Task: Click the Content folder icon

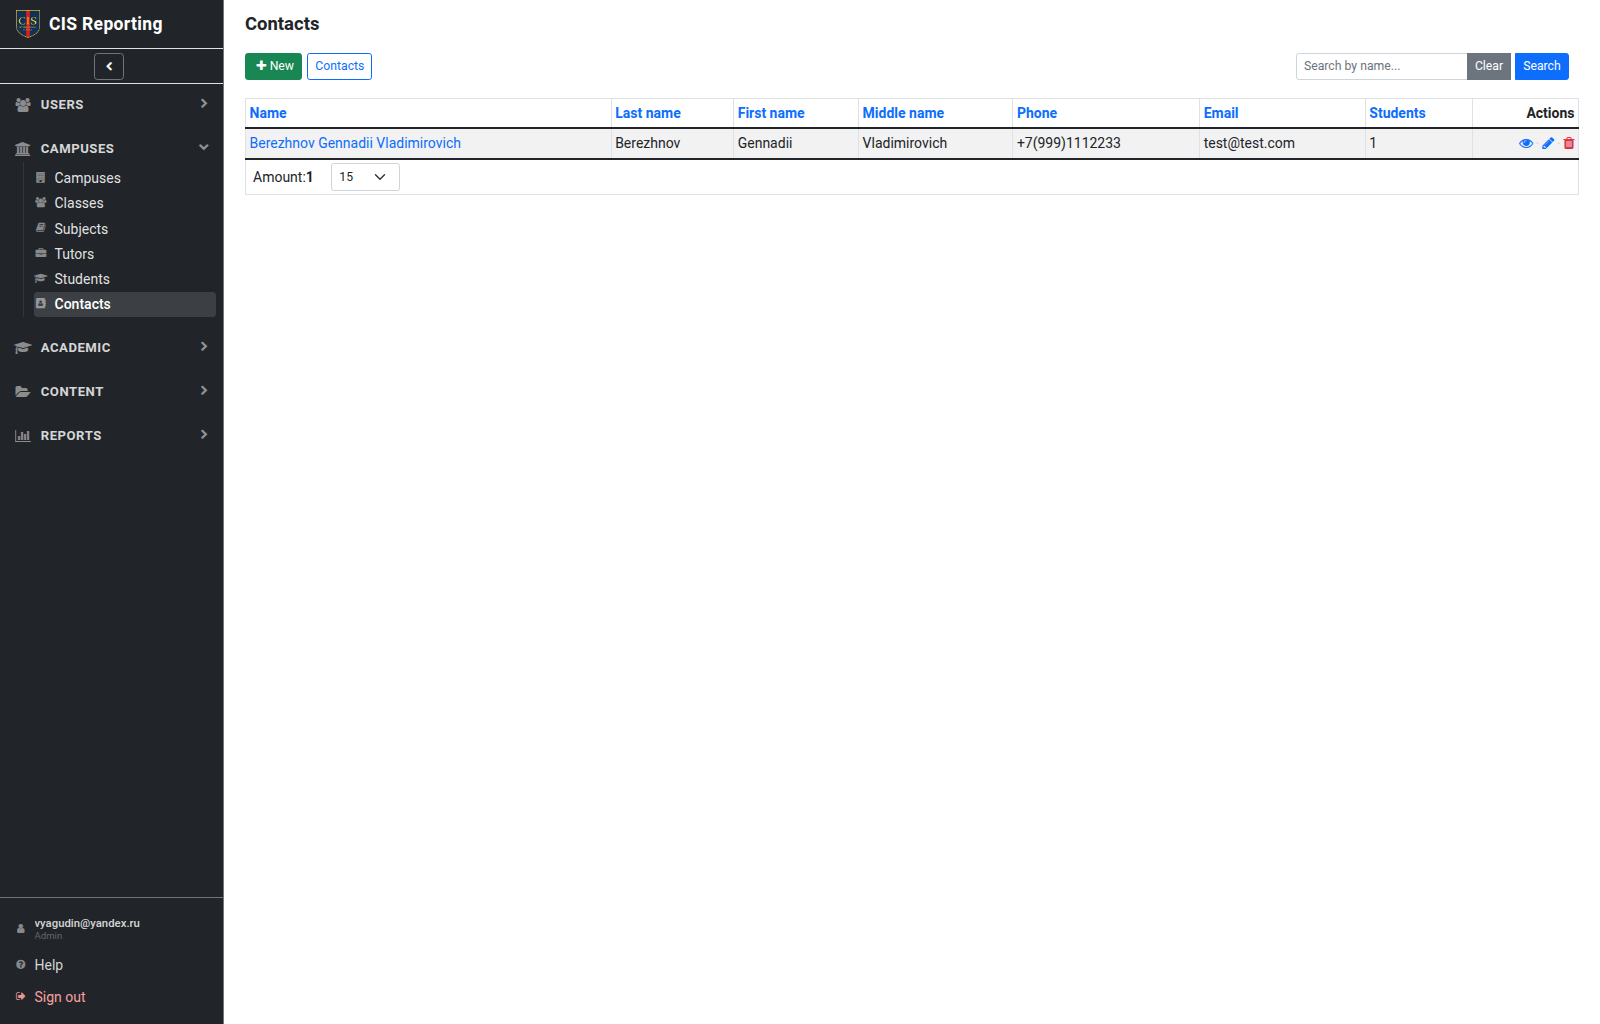Action: 23,391
